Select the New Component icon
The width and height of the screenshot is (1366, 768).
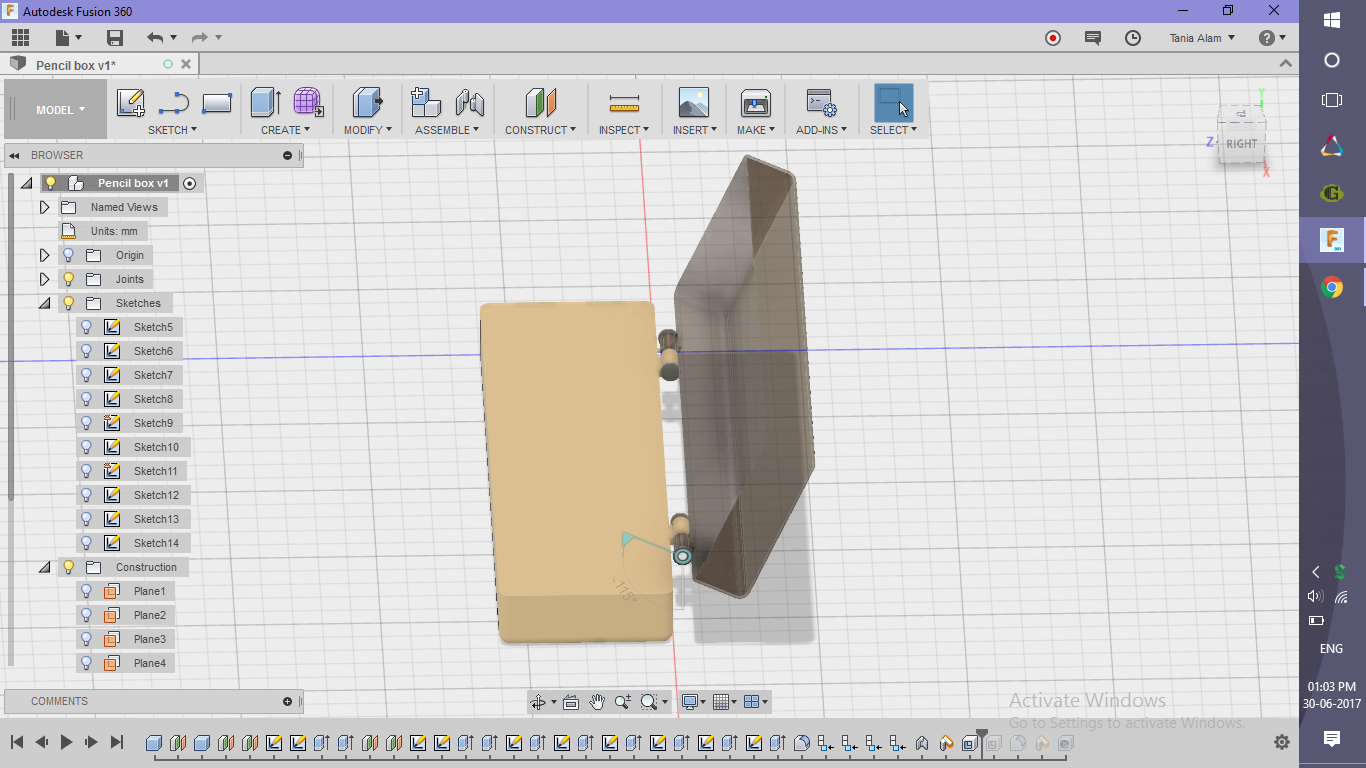pyautogui.click(x=426, y=102)
